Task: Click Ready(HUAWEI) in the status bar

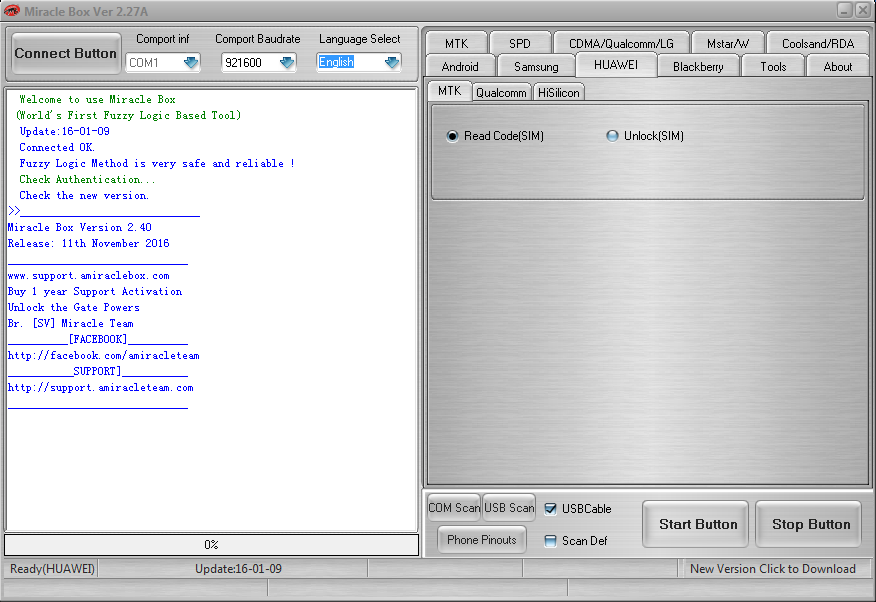Action: pos(52,568)
